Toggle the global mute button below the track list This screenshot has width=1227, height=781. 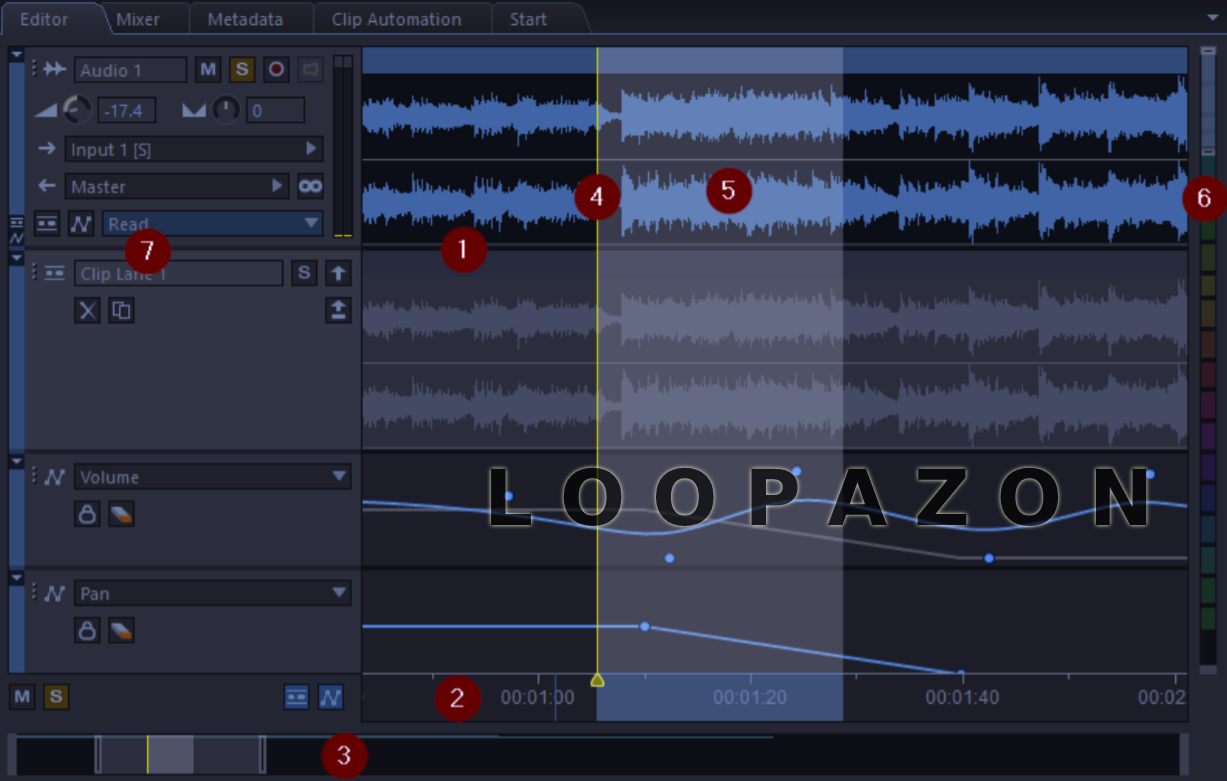pyautogui.click(x=23, y=696)
